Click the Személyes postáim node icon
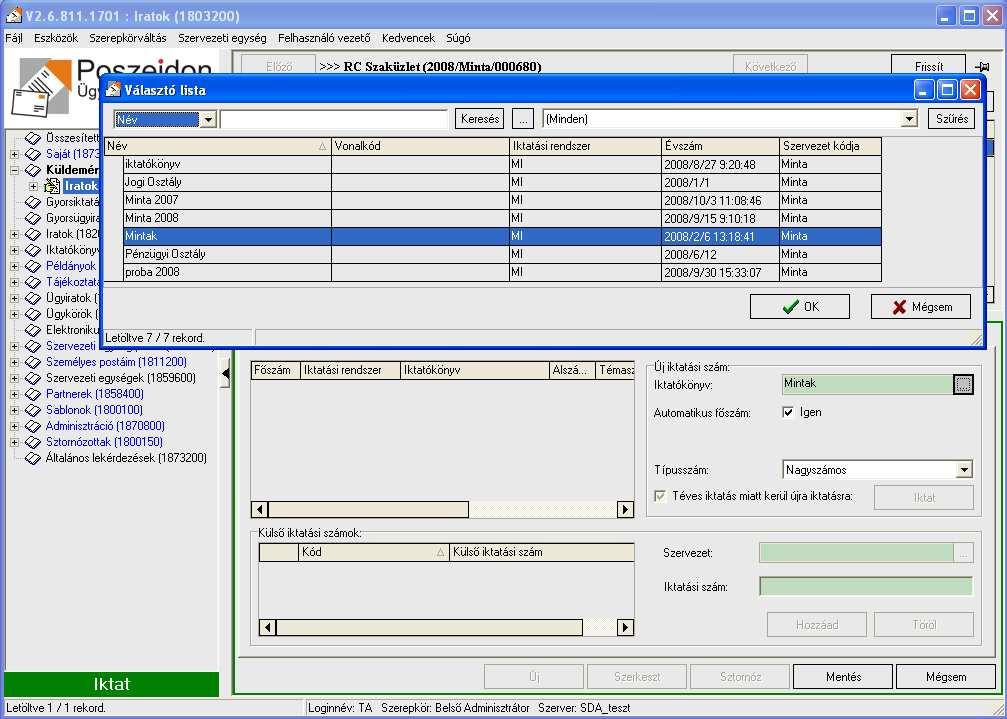This screenshot has height=719, width=1007. pos(33,362)
